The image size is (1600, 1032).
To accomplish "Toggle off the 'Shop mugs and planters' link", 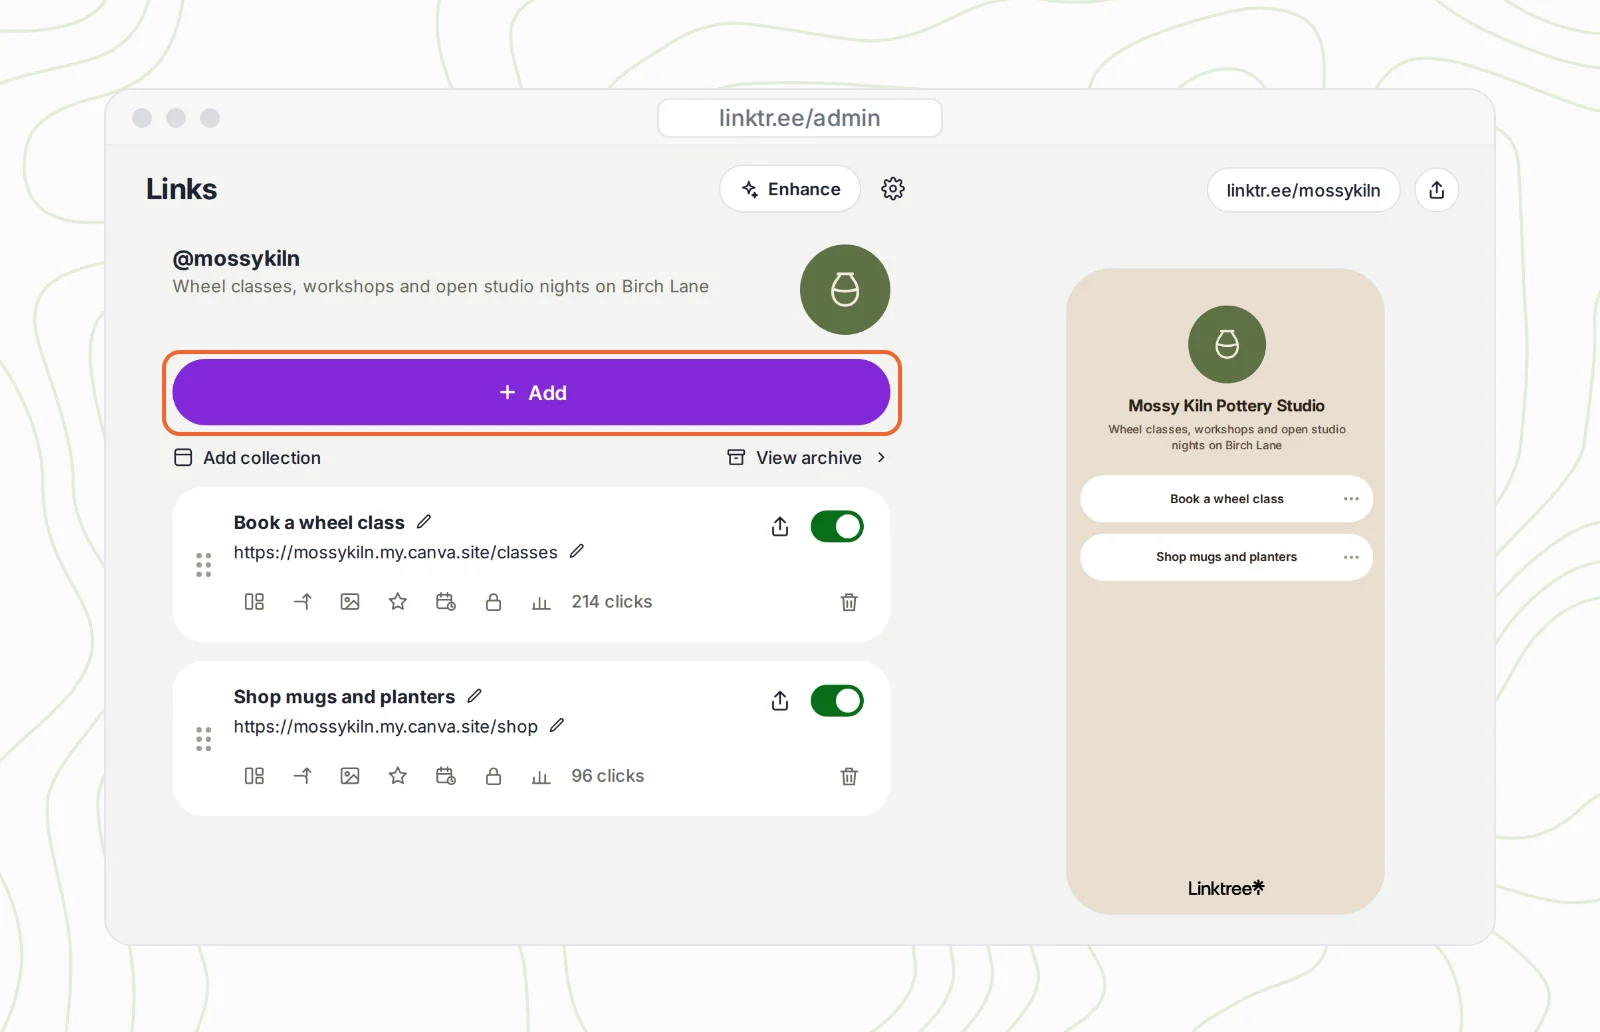I will click(837, 701).
